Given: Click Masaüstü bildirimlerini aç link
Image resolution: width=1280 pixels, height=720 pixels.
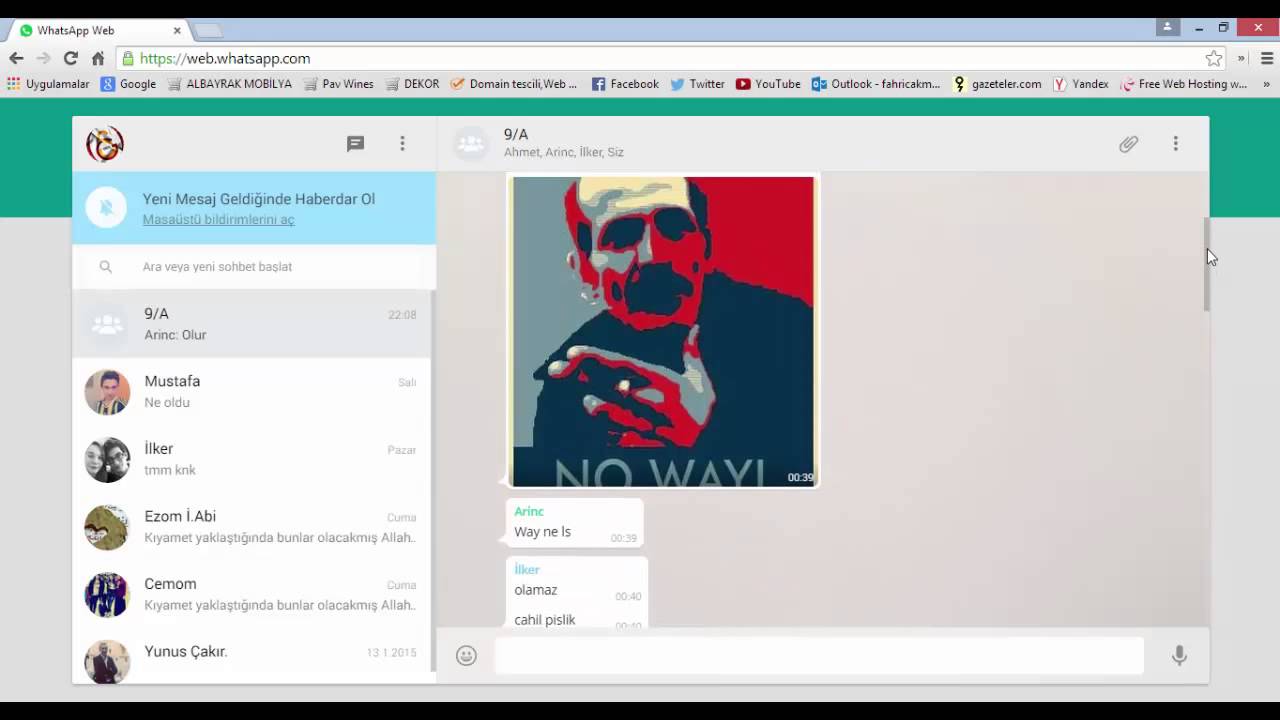Looking at the screenshot, I should (218, 220).
